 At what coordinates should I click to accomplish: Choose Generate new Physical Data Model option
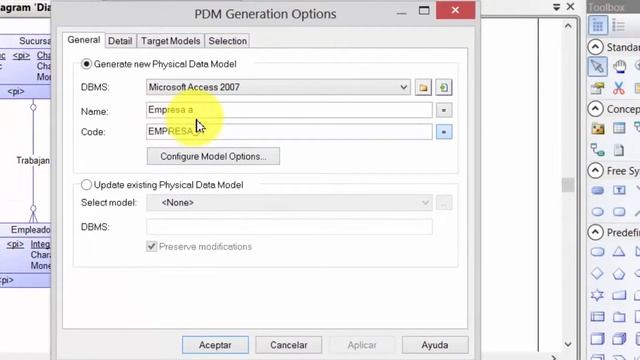tap(86, 64)
